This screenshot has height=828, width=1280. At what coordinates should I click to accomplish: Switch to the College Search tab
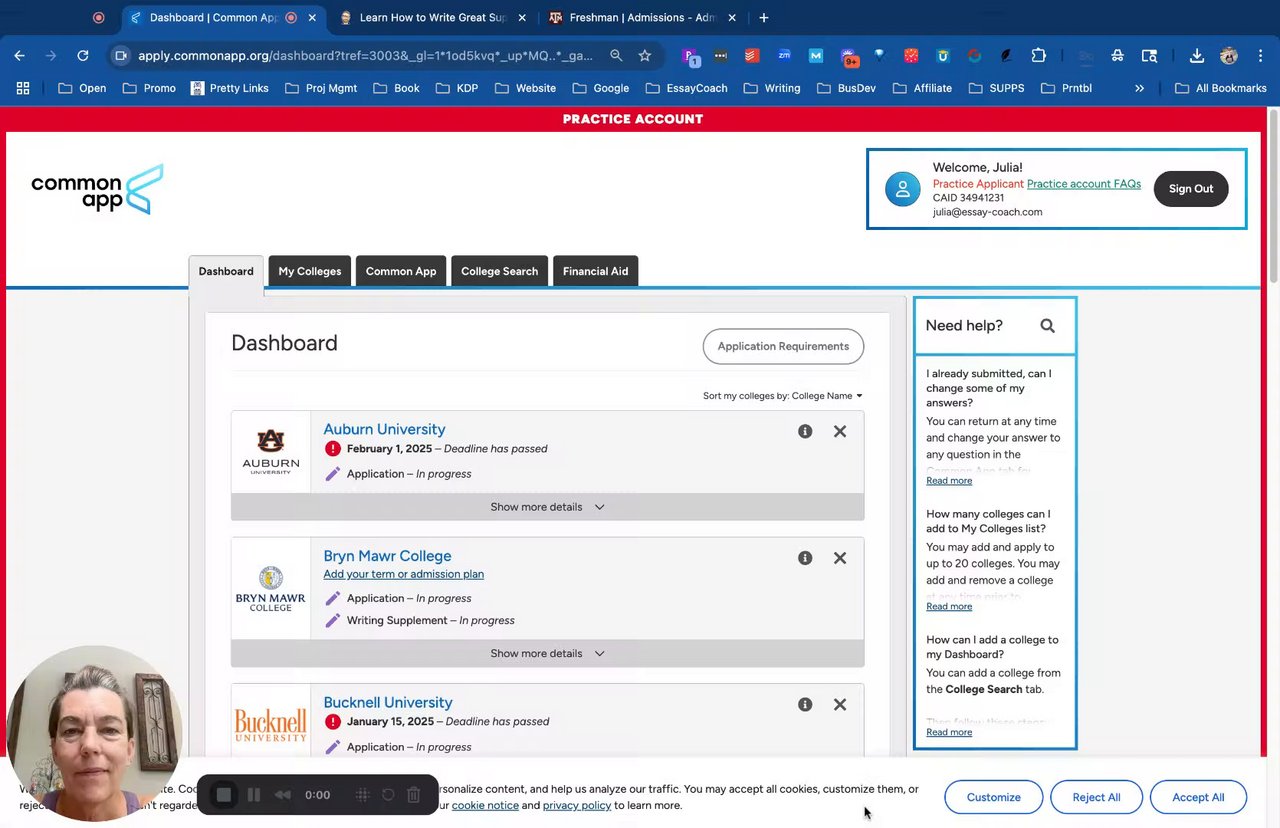pos(499,271)
